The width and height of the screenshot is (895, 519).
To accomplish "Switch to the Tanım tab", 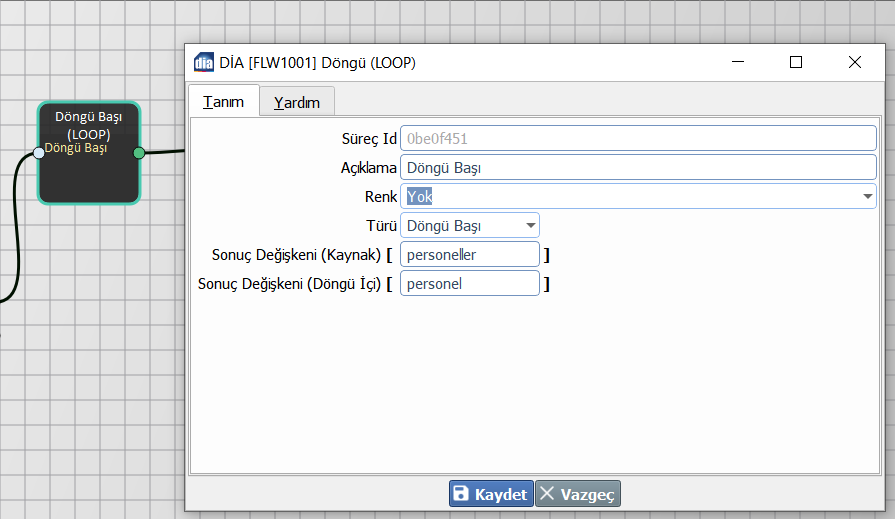I will (223, 102).
